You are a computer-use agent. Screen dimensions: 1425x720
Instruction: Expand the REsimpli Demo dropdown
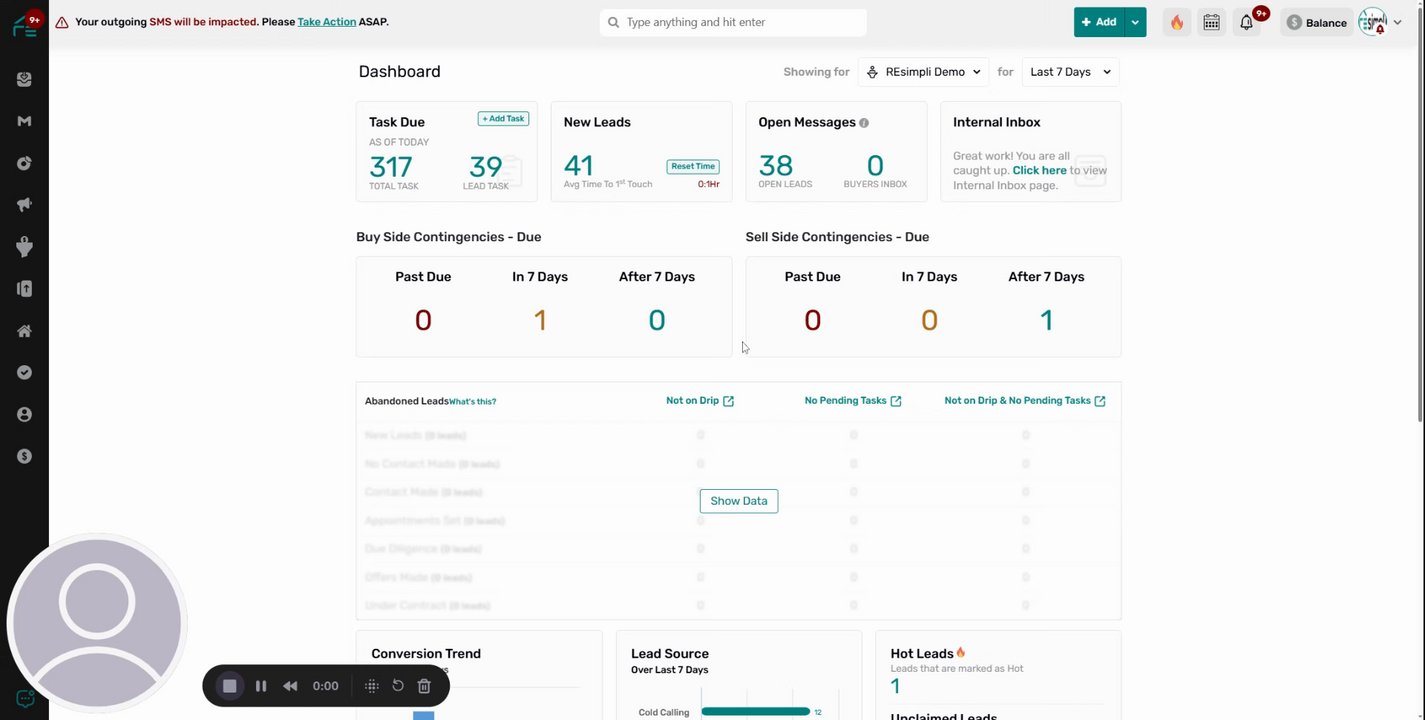coord(923,72)
